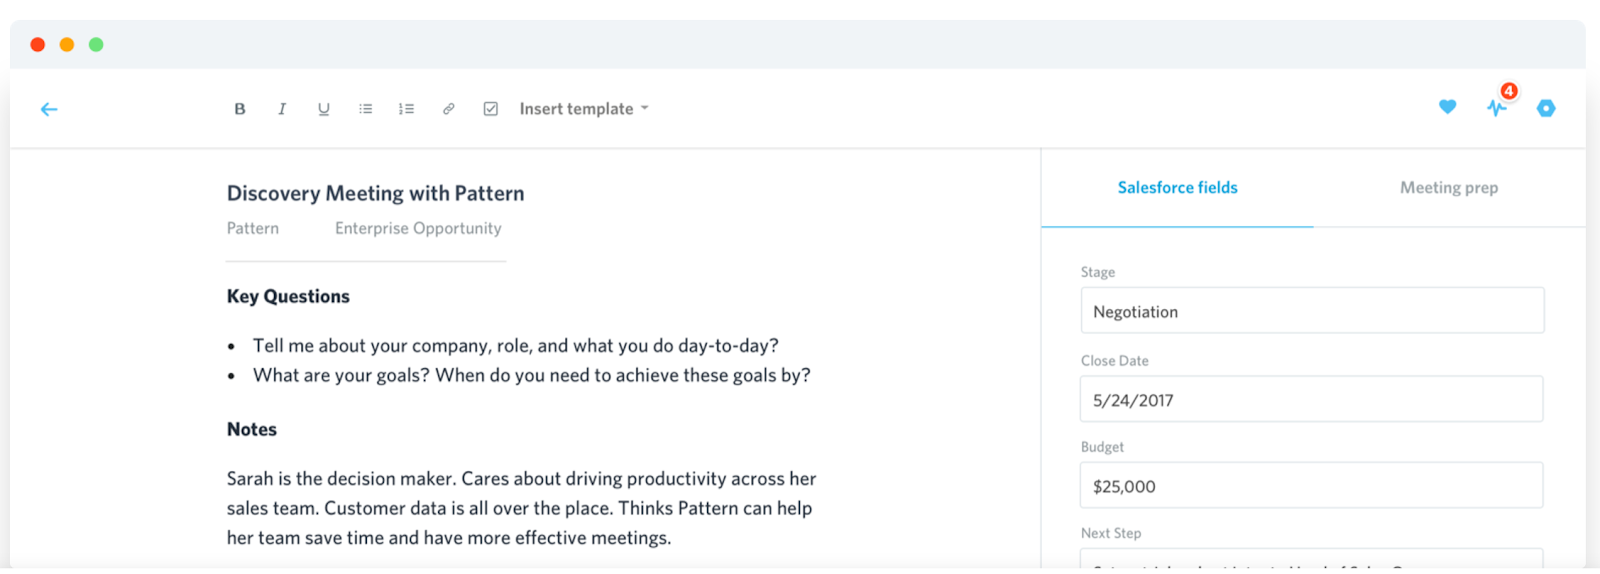Open the Stage field showing Negotiation
The width and height of the screenshot is (1600, 574).
point(1312,311)
